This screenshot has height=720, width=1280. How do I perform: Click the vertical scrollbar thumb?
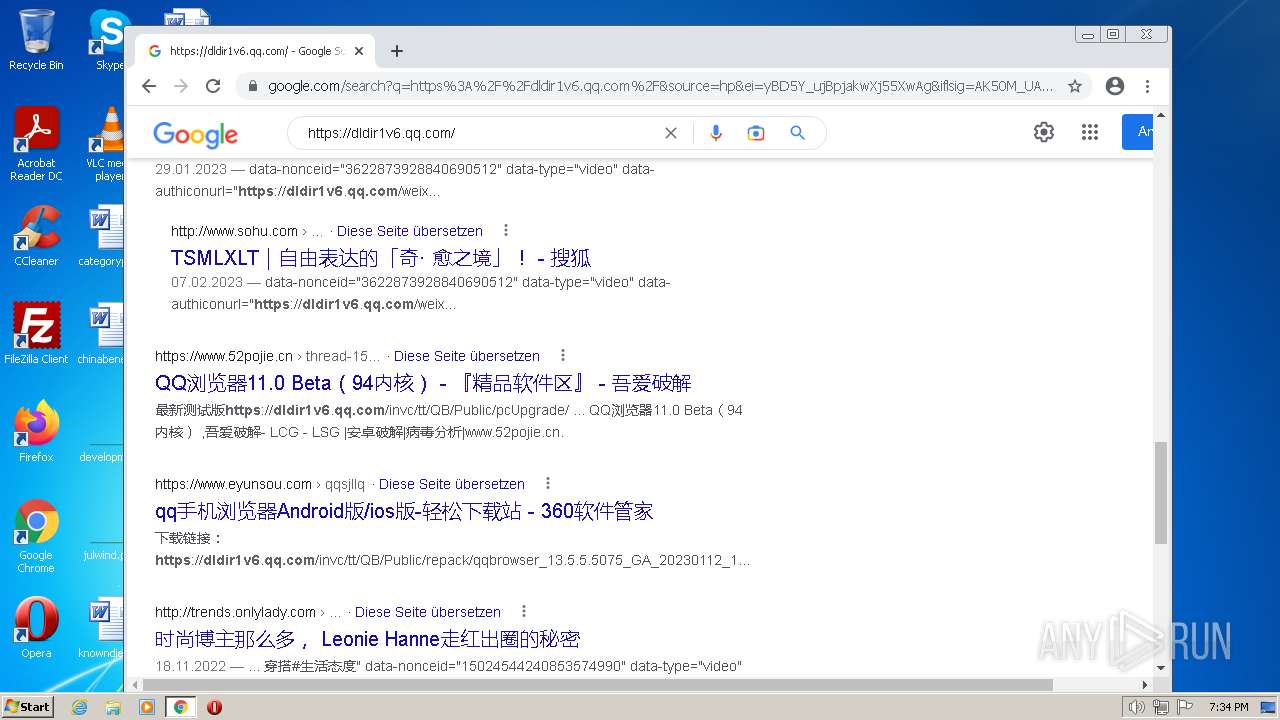coord(1161,492)
